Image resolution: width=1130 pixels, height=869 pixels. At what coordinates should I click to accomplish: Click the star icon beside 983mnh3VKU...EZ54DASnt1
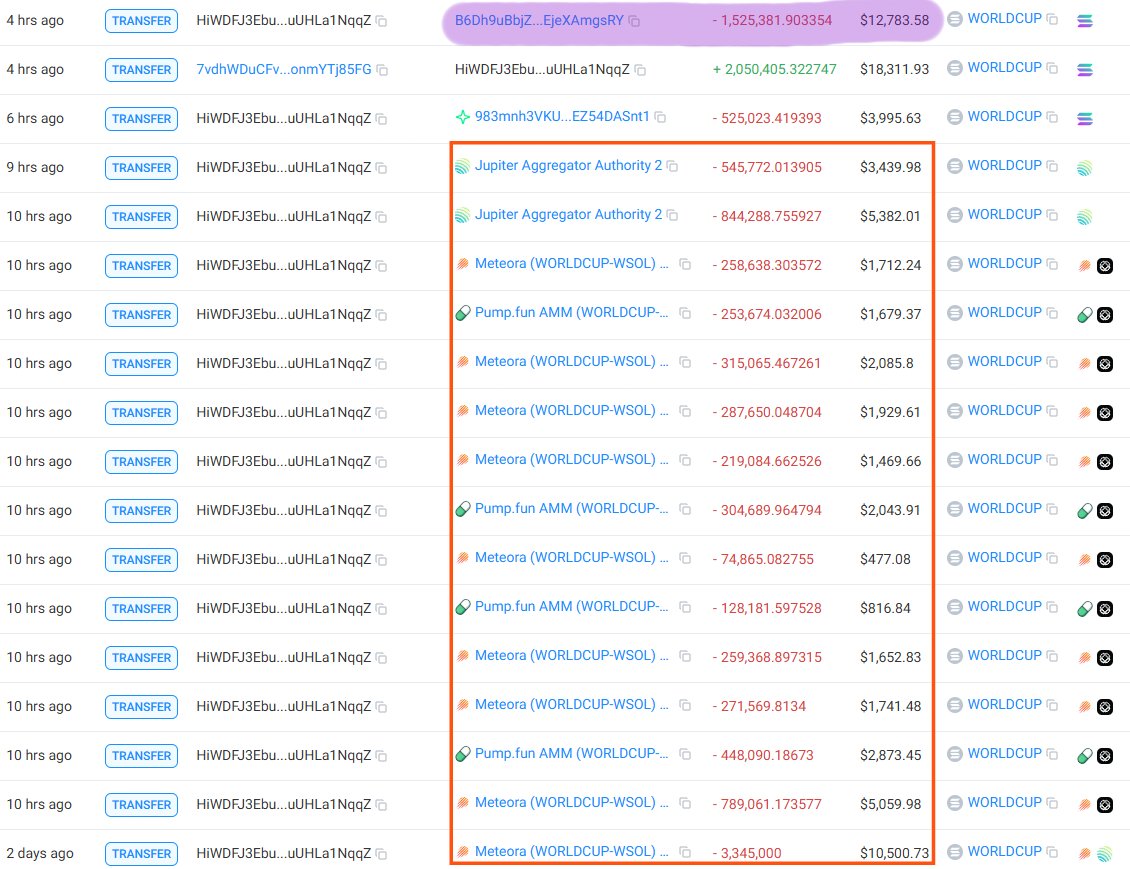click(x=463, y=117)
